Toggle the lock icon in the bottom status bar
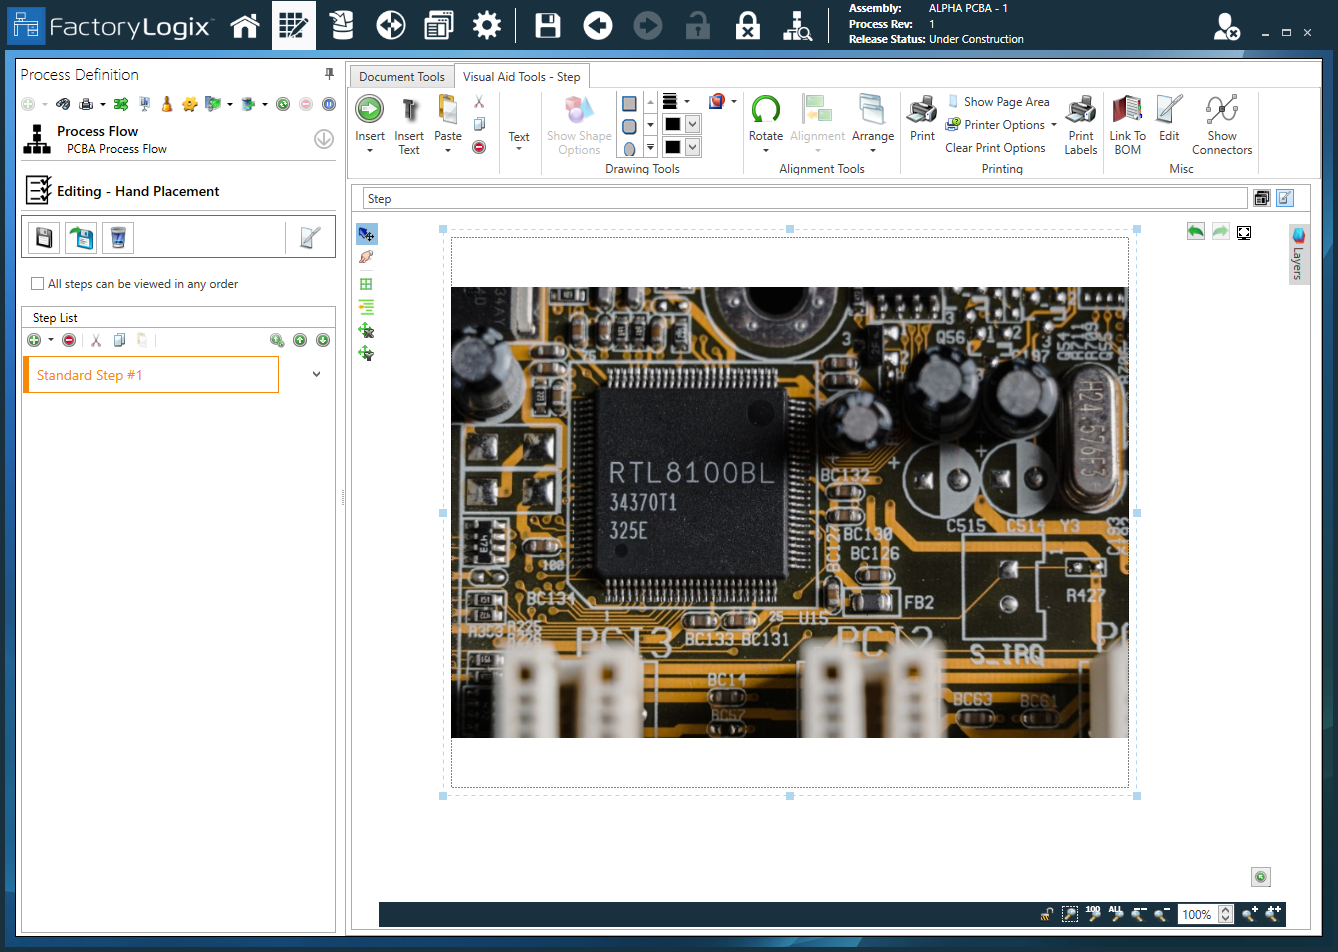The width and height of the screenshot is (1338, 952). click(1046, 914)
